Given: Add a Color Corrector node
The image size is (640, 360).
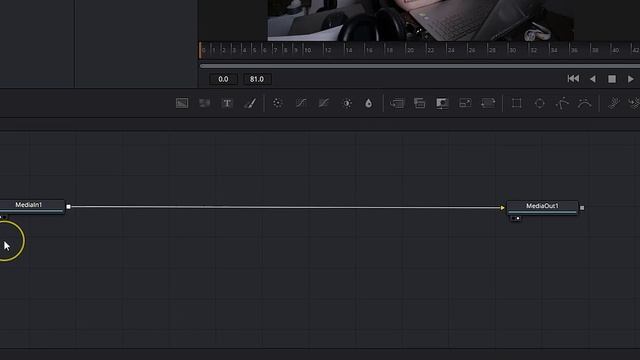Looking at the screenshot, I should 278,103.
